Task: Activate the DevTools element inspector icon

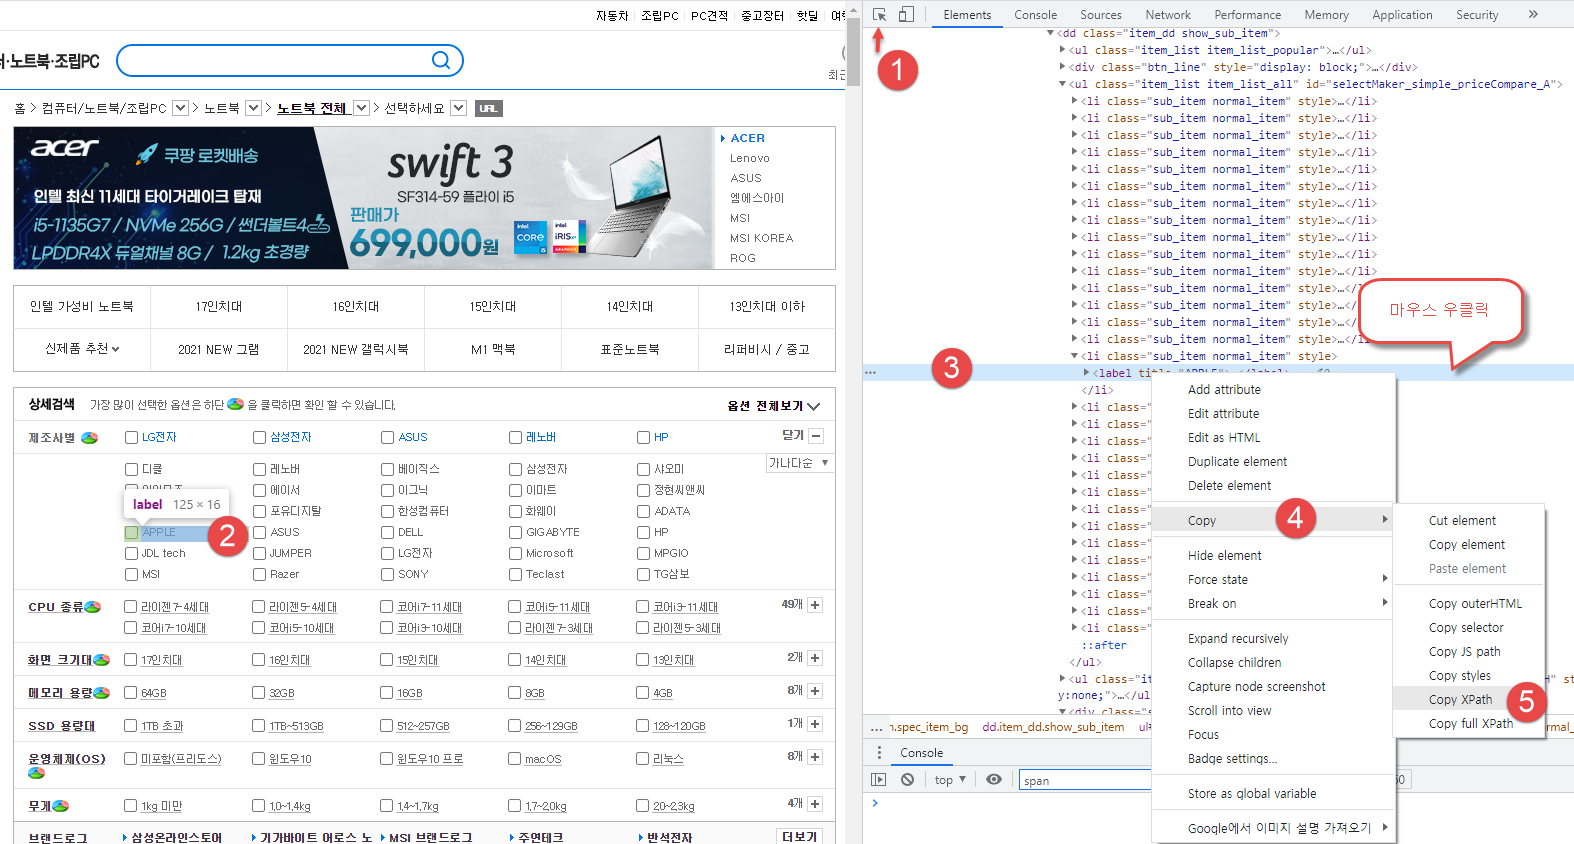Action: [x=879, y=15]
